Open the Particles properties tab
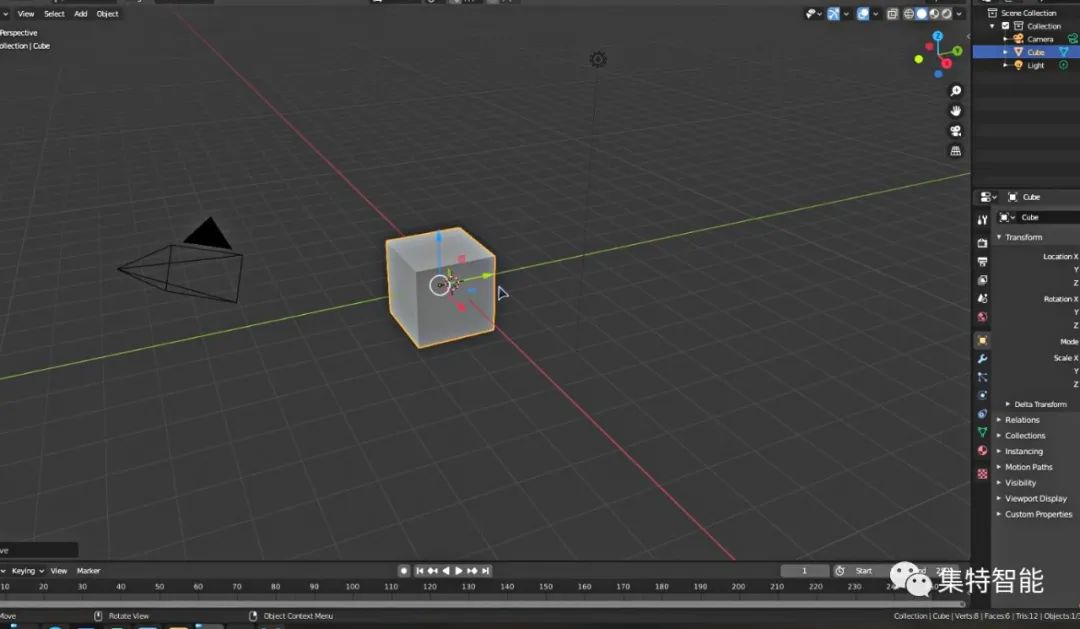1080x629 pixels. (x=982, y=378)
